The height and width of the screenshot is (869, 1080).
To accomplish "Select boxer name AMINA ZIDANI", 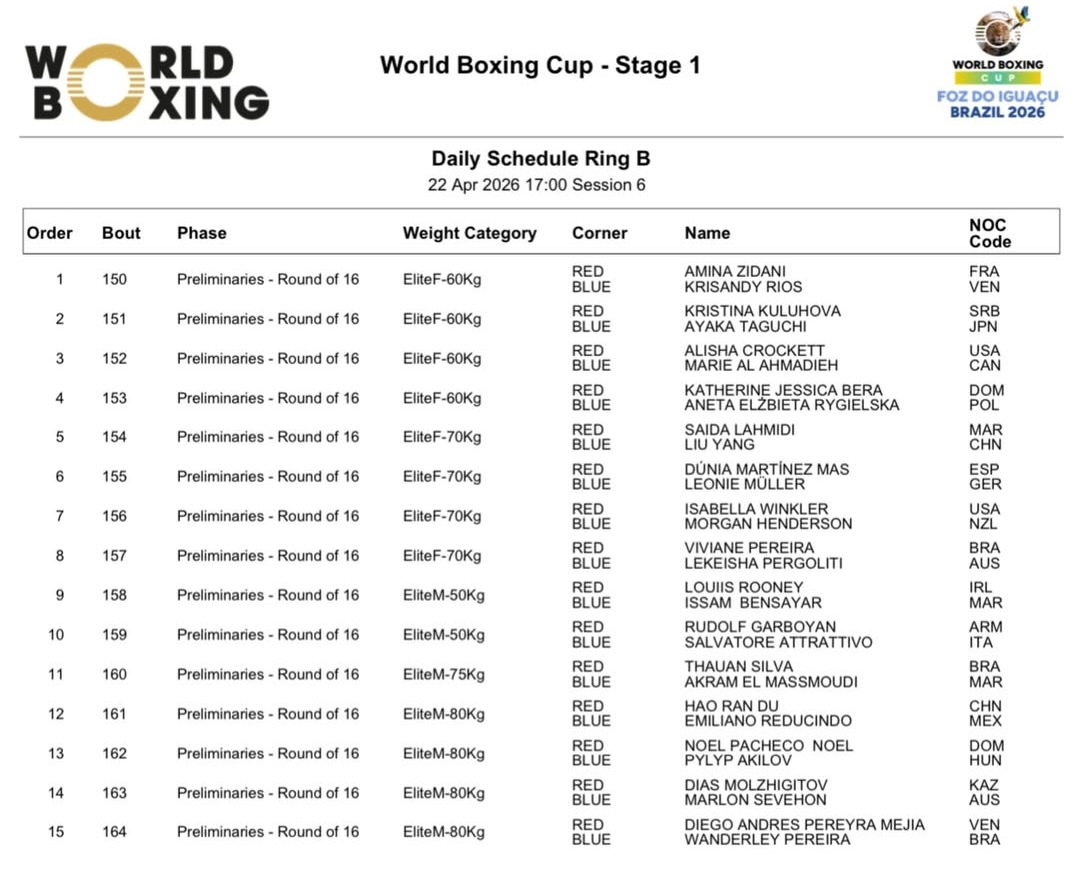I will 735,272.
